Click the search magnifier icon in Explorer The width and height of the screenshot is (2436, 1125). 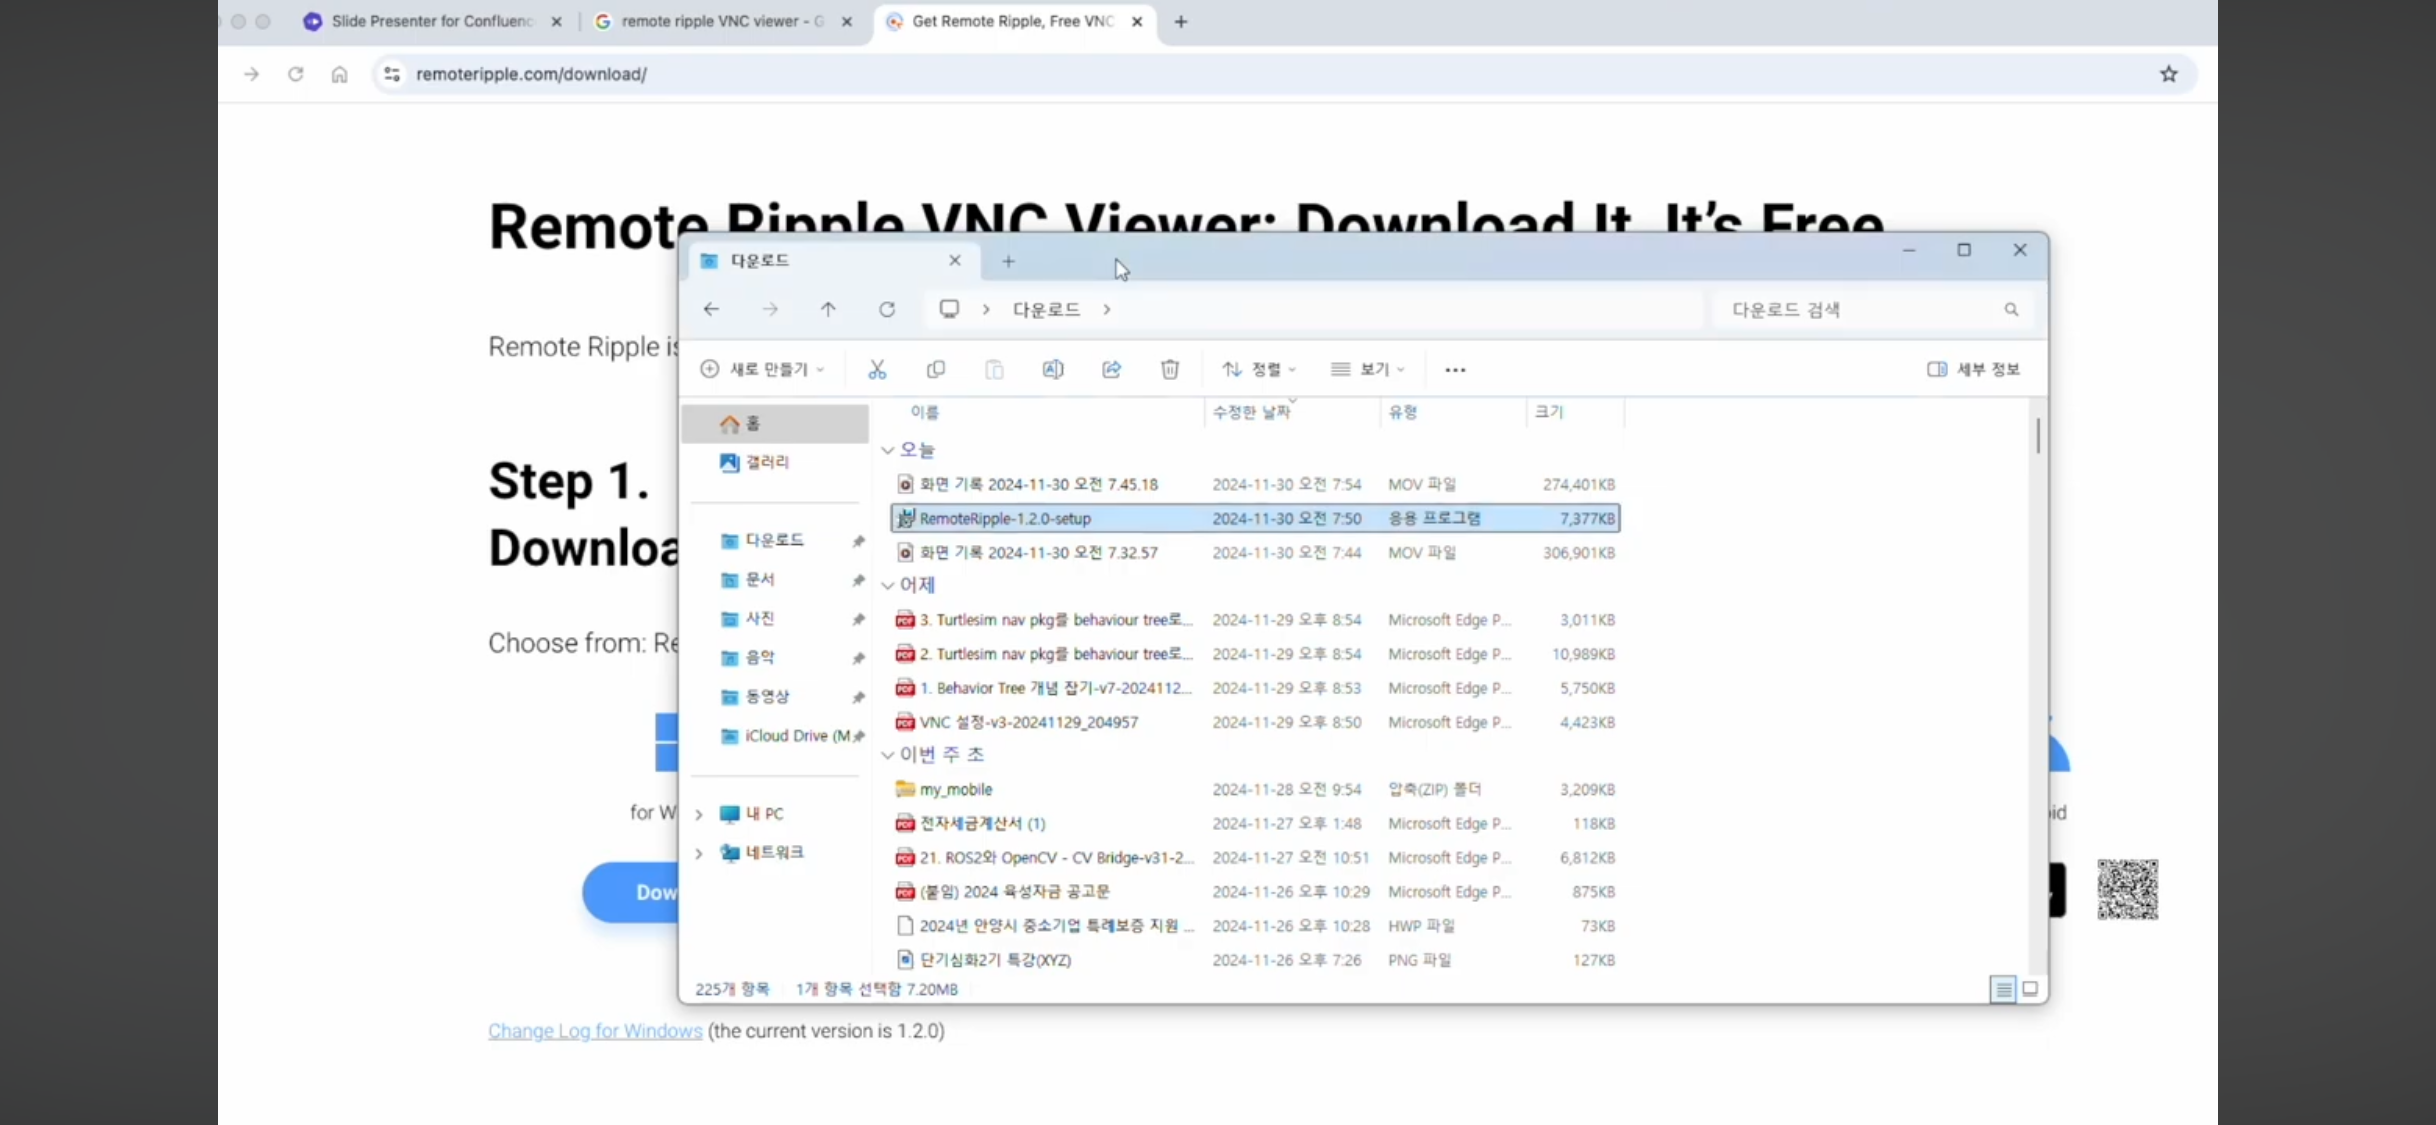pyautogui.click(x=2011, y=310)
